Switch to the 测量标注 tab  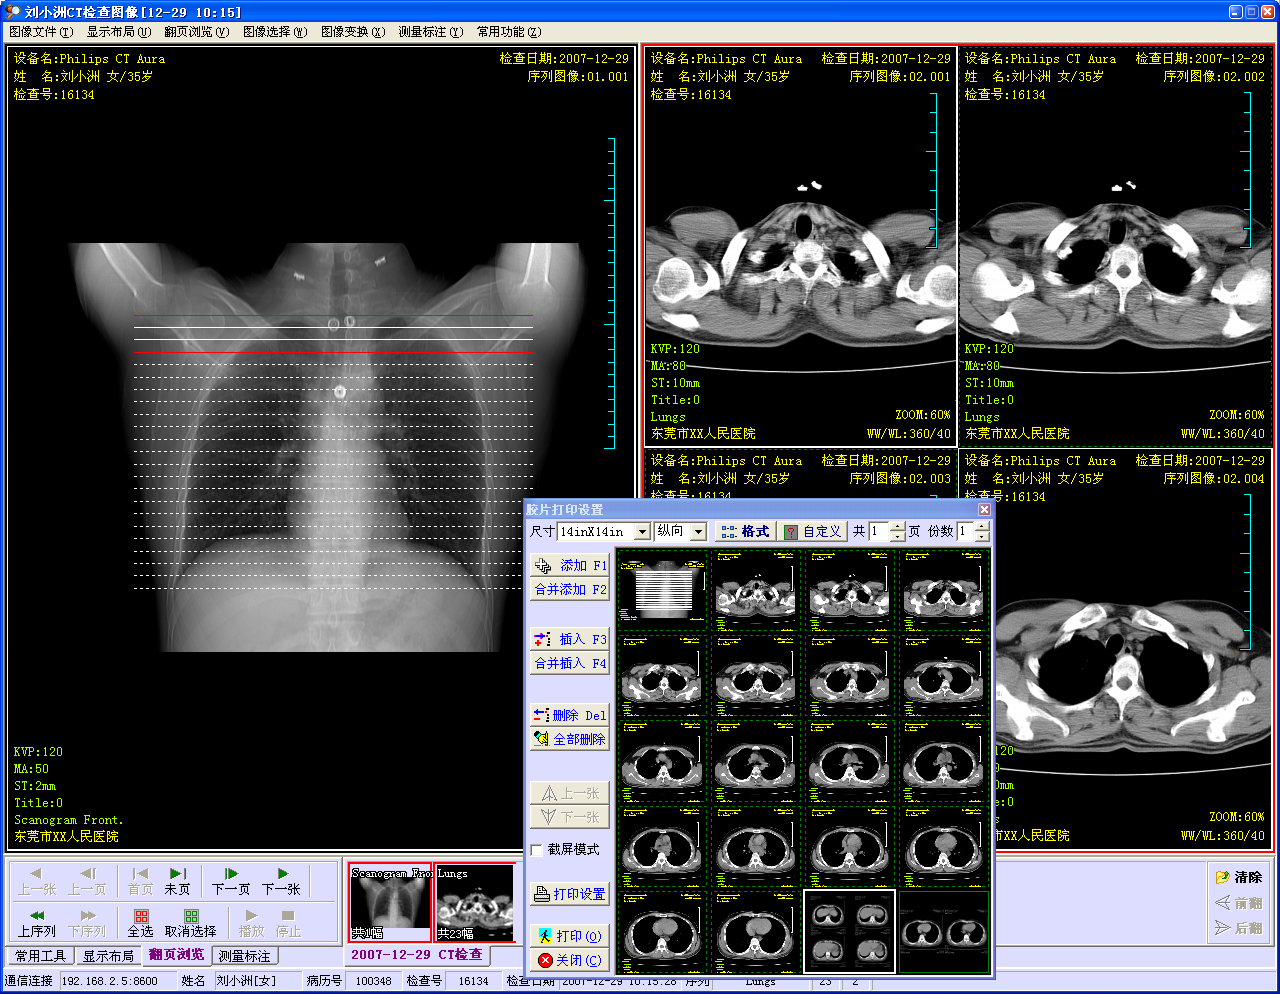coord(245,956)
